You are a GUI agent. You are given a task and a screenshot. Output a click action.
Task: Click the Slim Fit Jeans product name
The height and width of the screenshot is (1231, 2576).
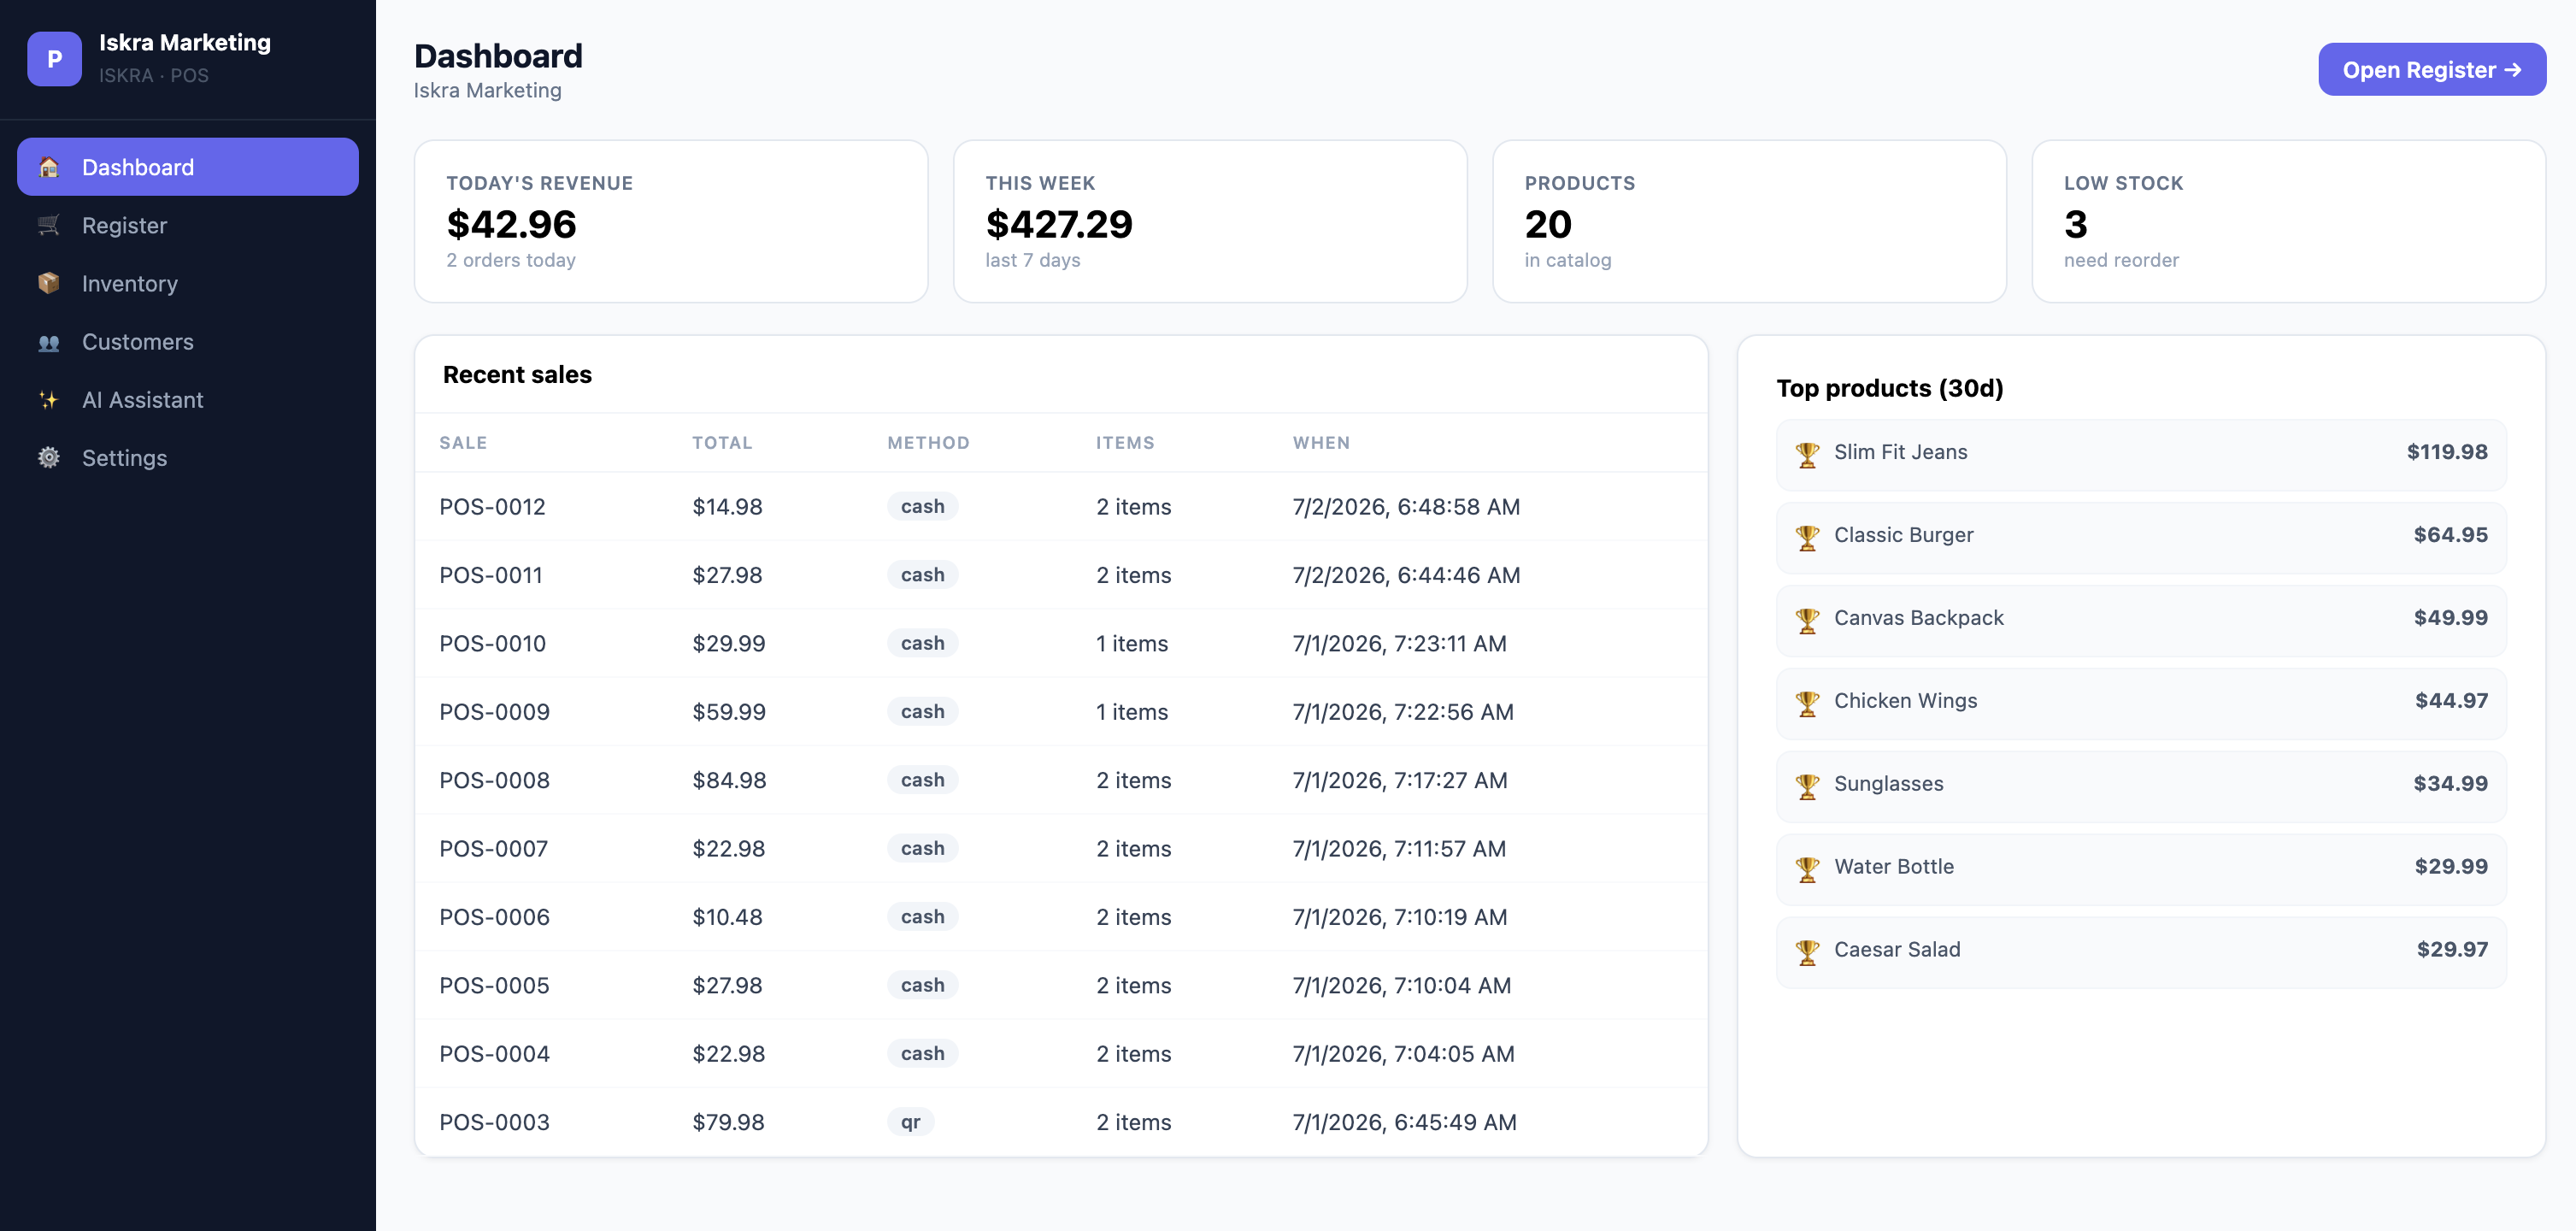pyautogui.click(x=1900, y=452)
